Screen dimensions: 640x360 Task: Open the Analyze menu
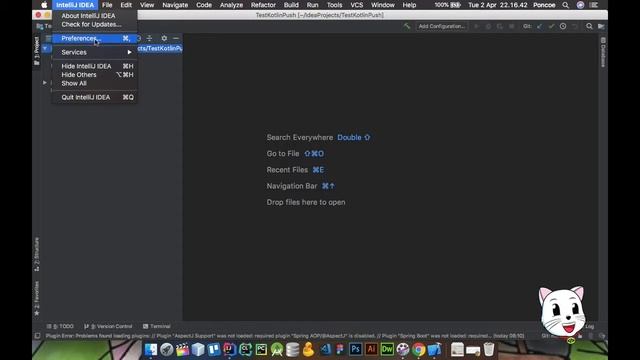pos(231,5)
